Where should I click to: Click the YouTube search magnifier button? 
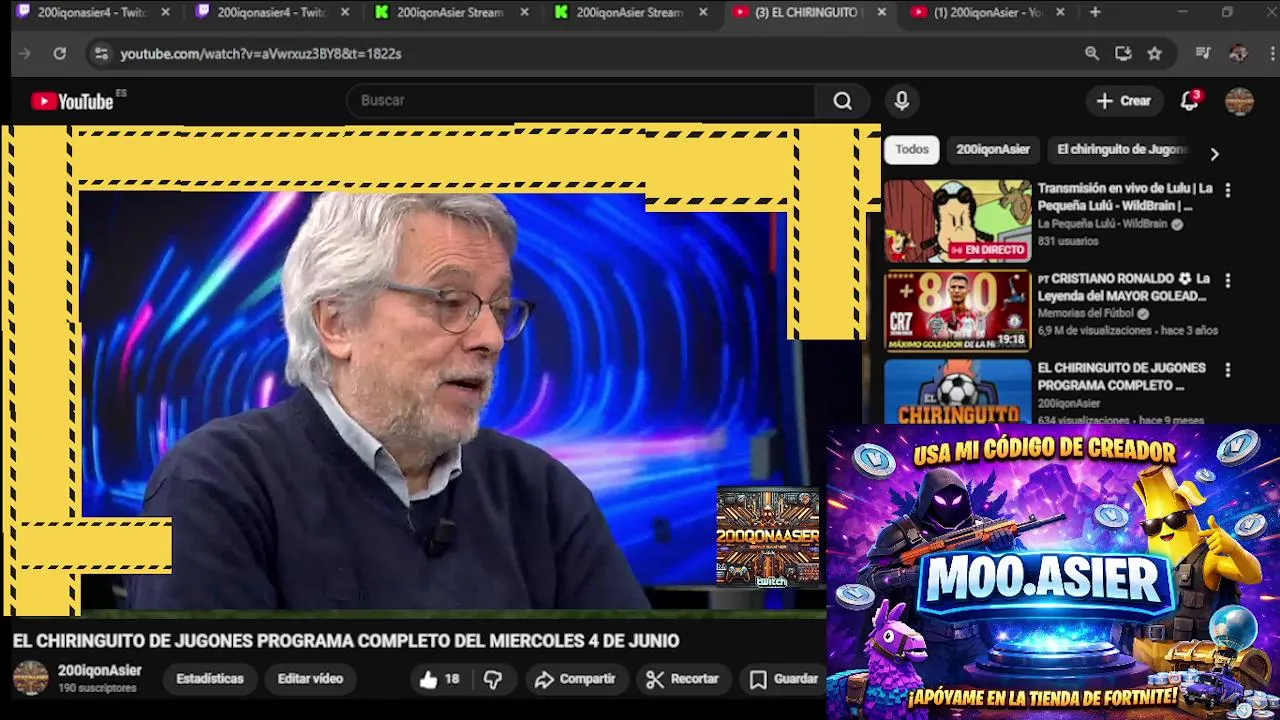click(x=842, y=101)
